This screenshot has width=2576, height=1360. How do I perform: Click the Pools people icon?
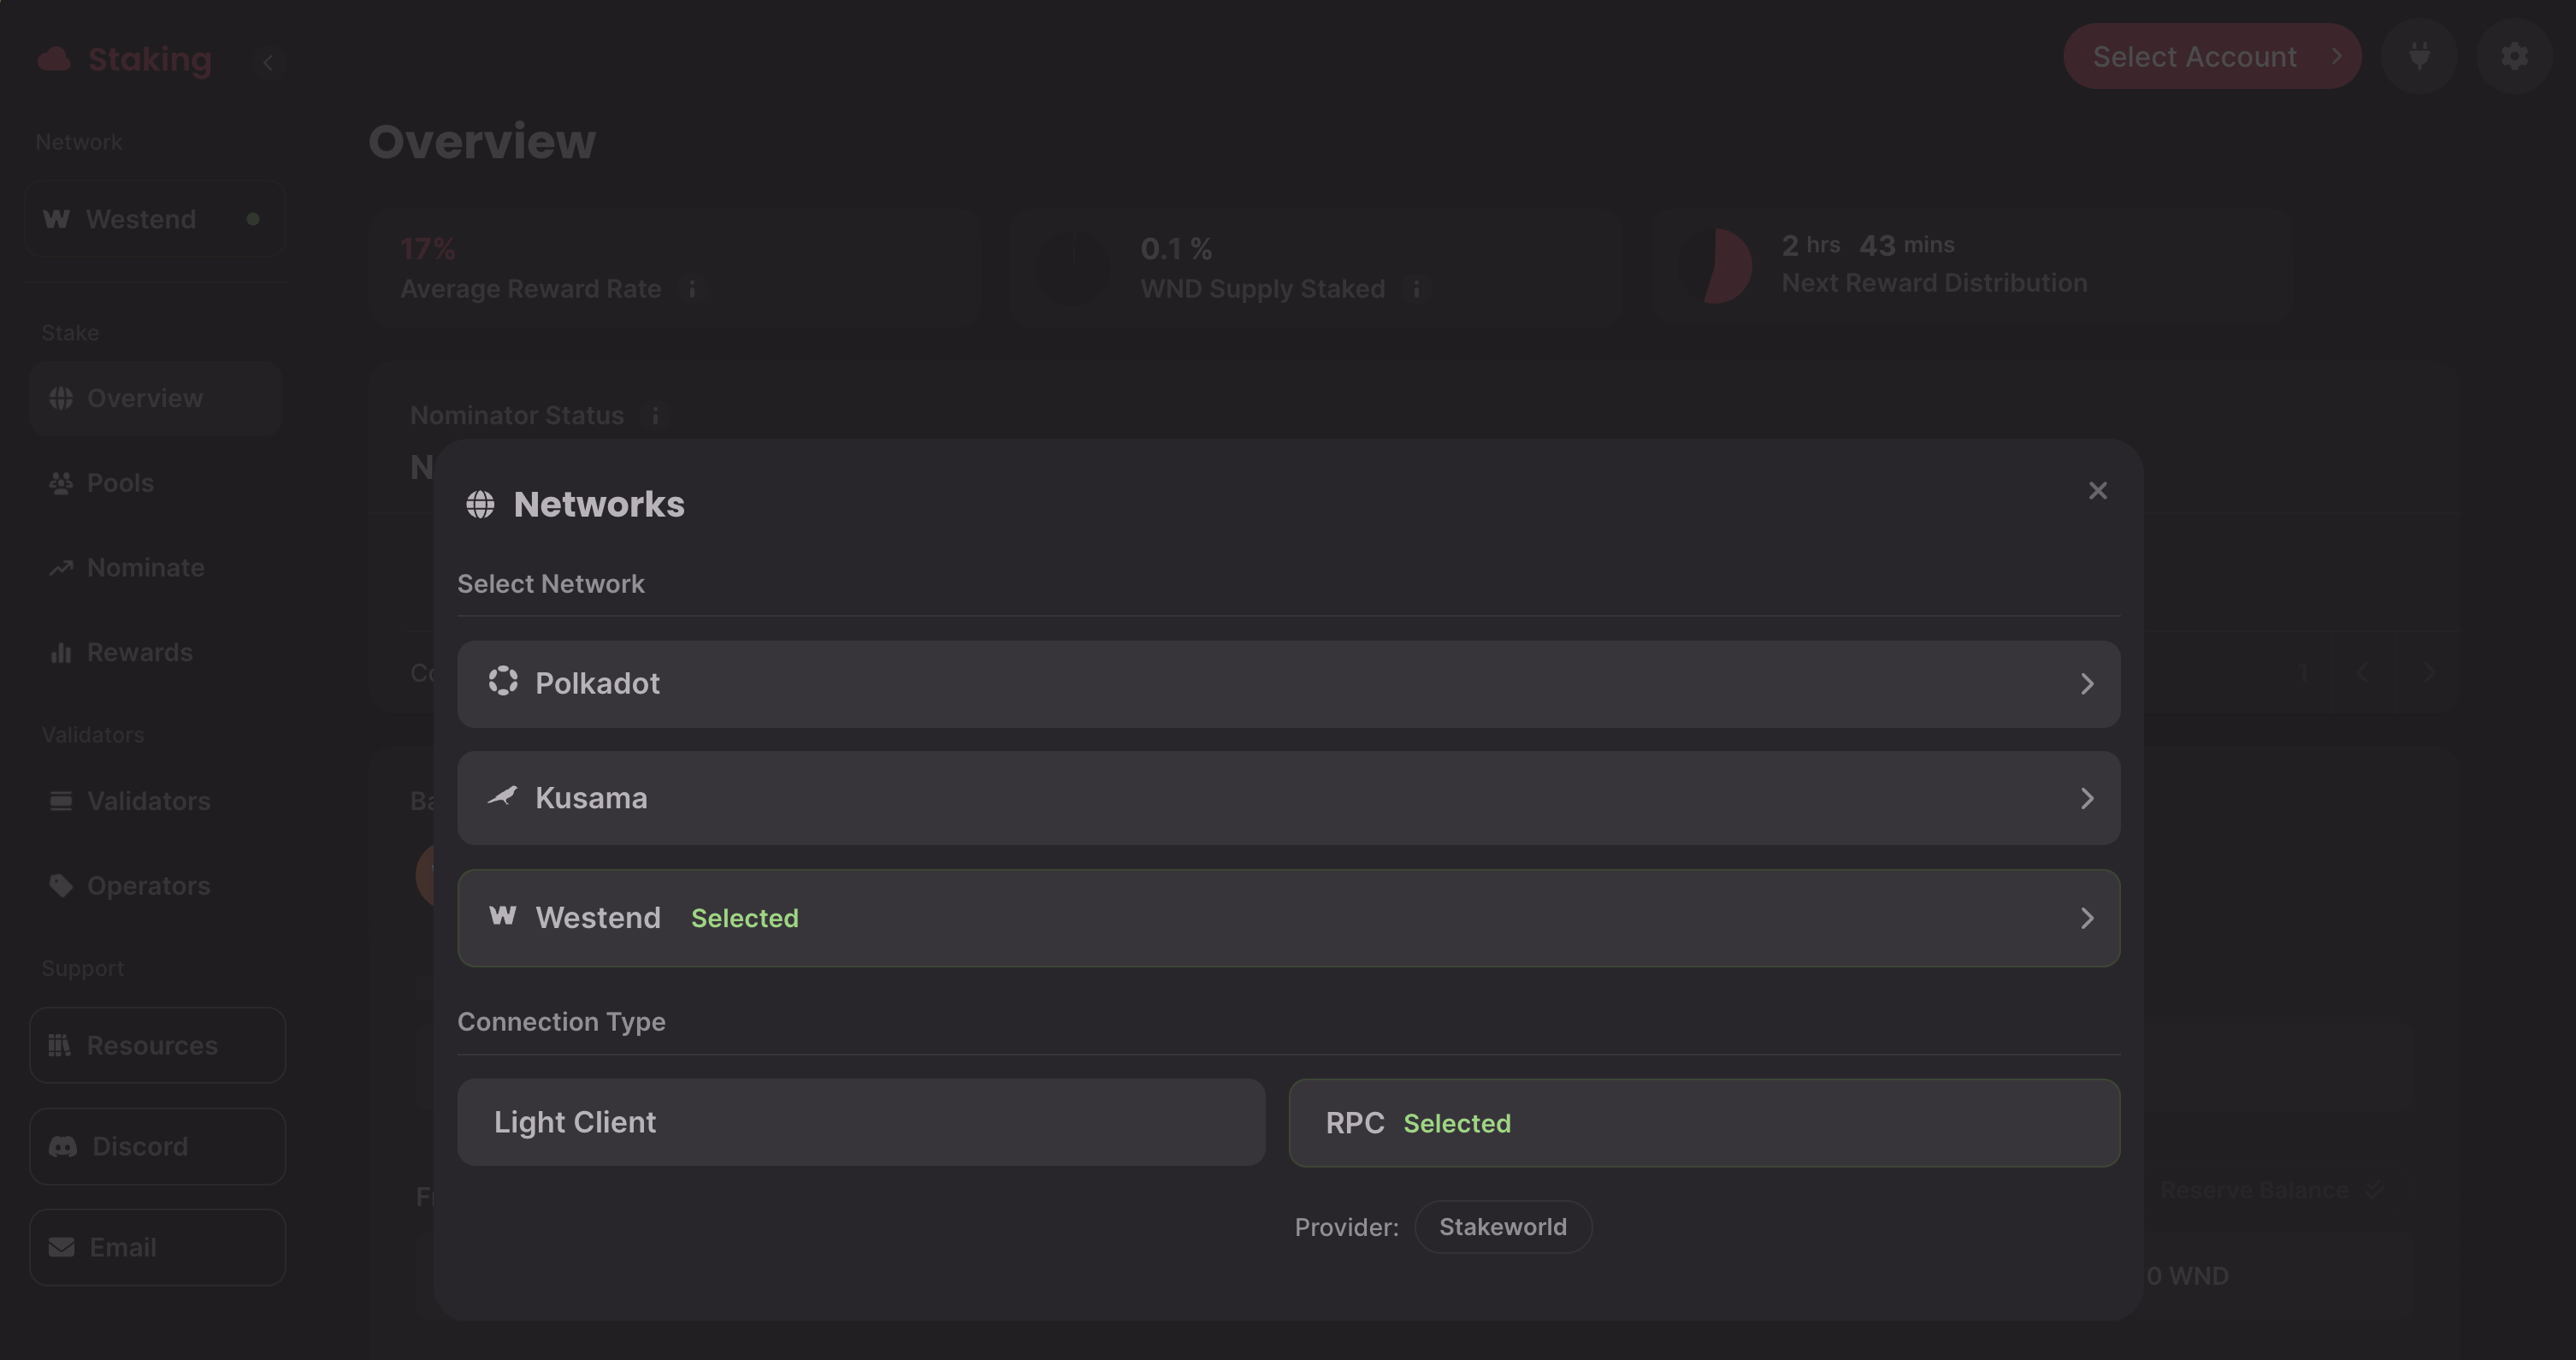pyautogui.click(x=61, y=483)
